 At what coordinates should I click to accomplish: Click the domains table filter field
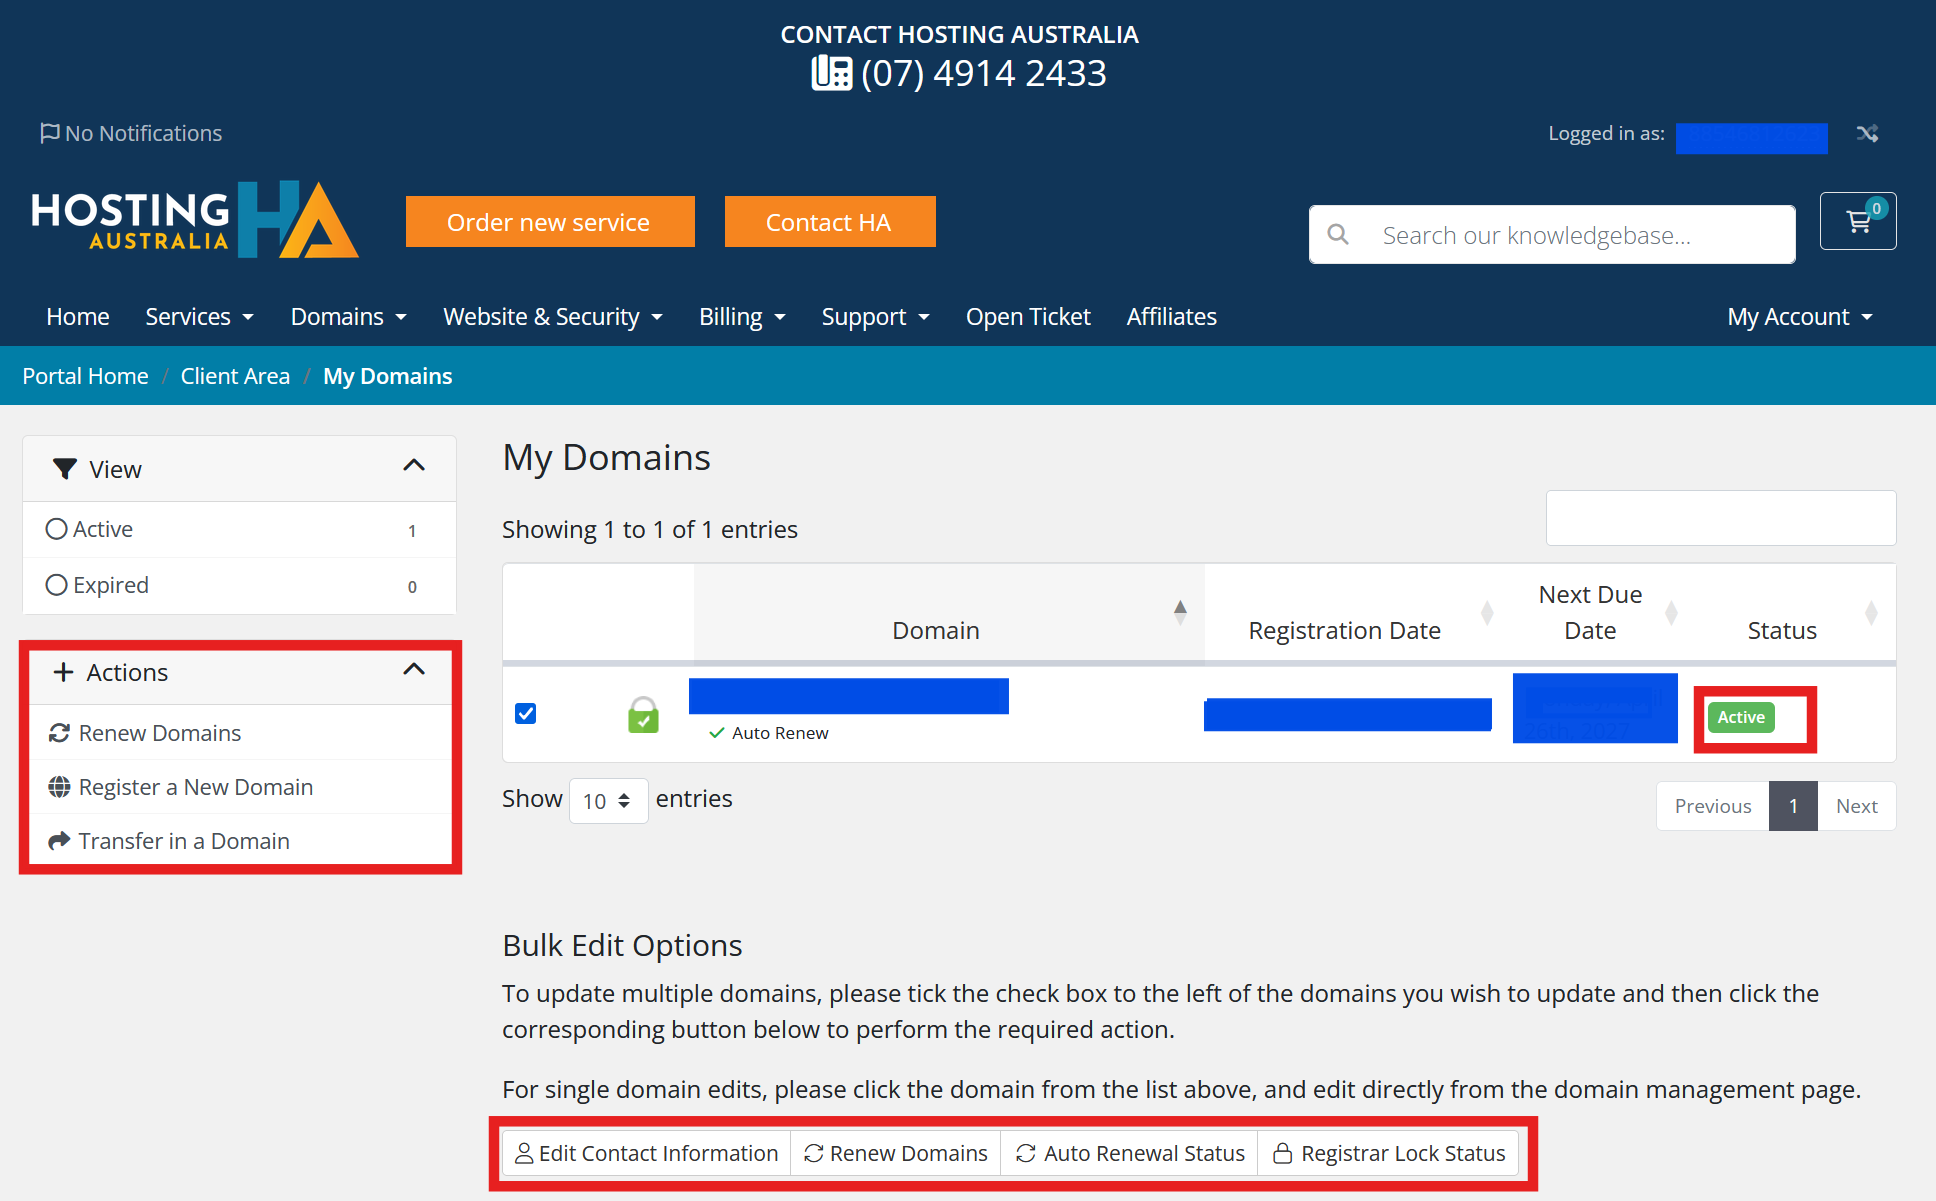(x=1721, y=518)
